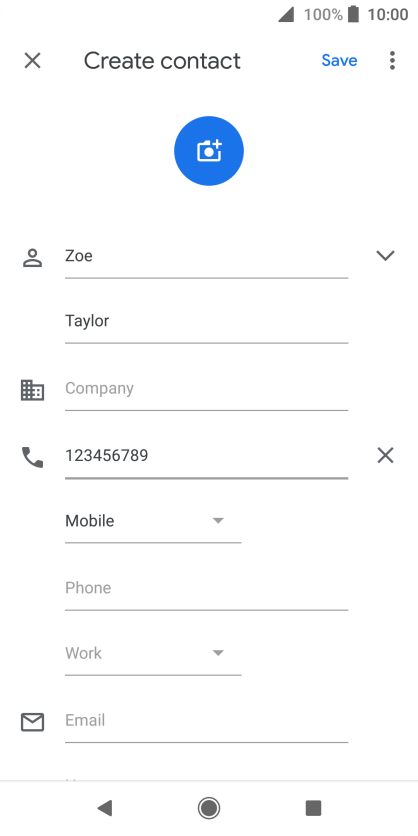Image resolution: width=418 pixels, height=836 pixels.
Task: Expand name fields with the chevron arrow
Action: click(385, 256)
